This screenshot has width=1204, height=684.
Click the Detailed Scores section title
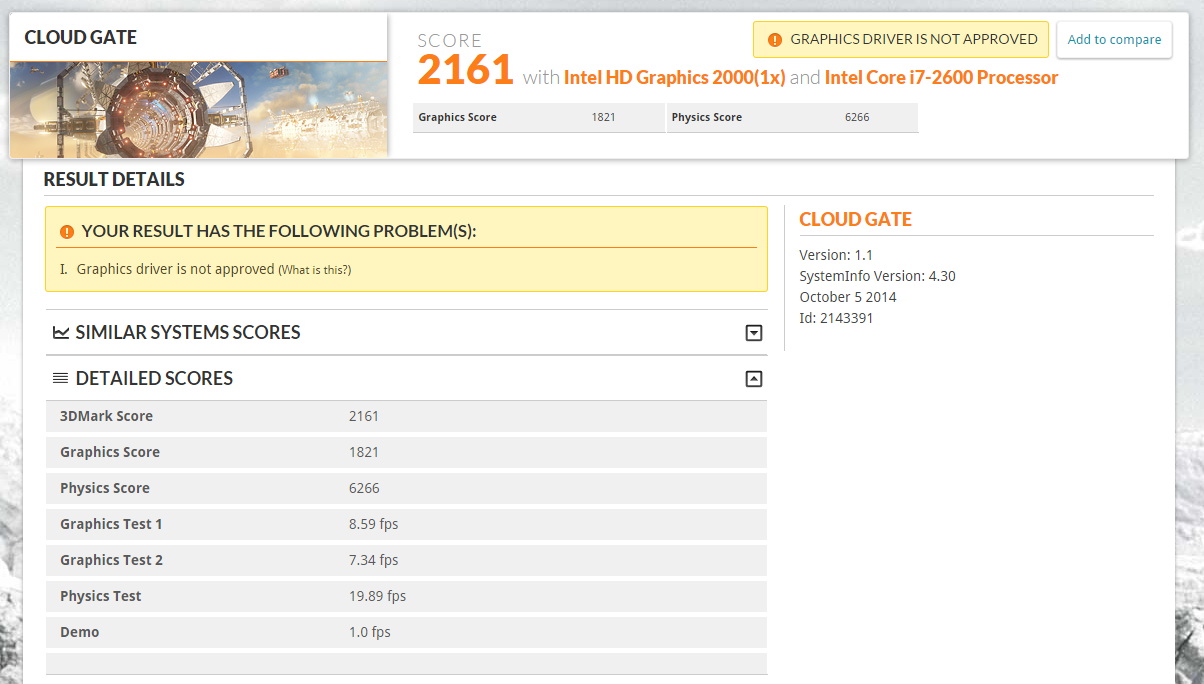click(x=154, y=379)
